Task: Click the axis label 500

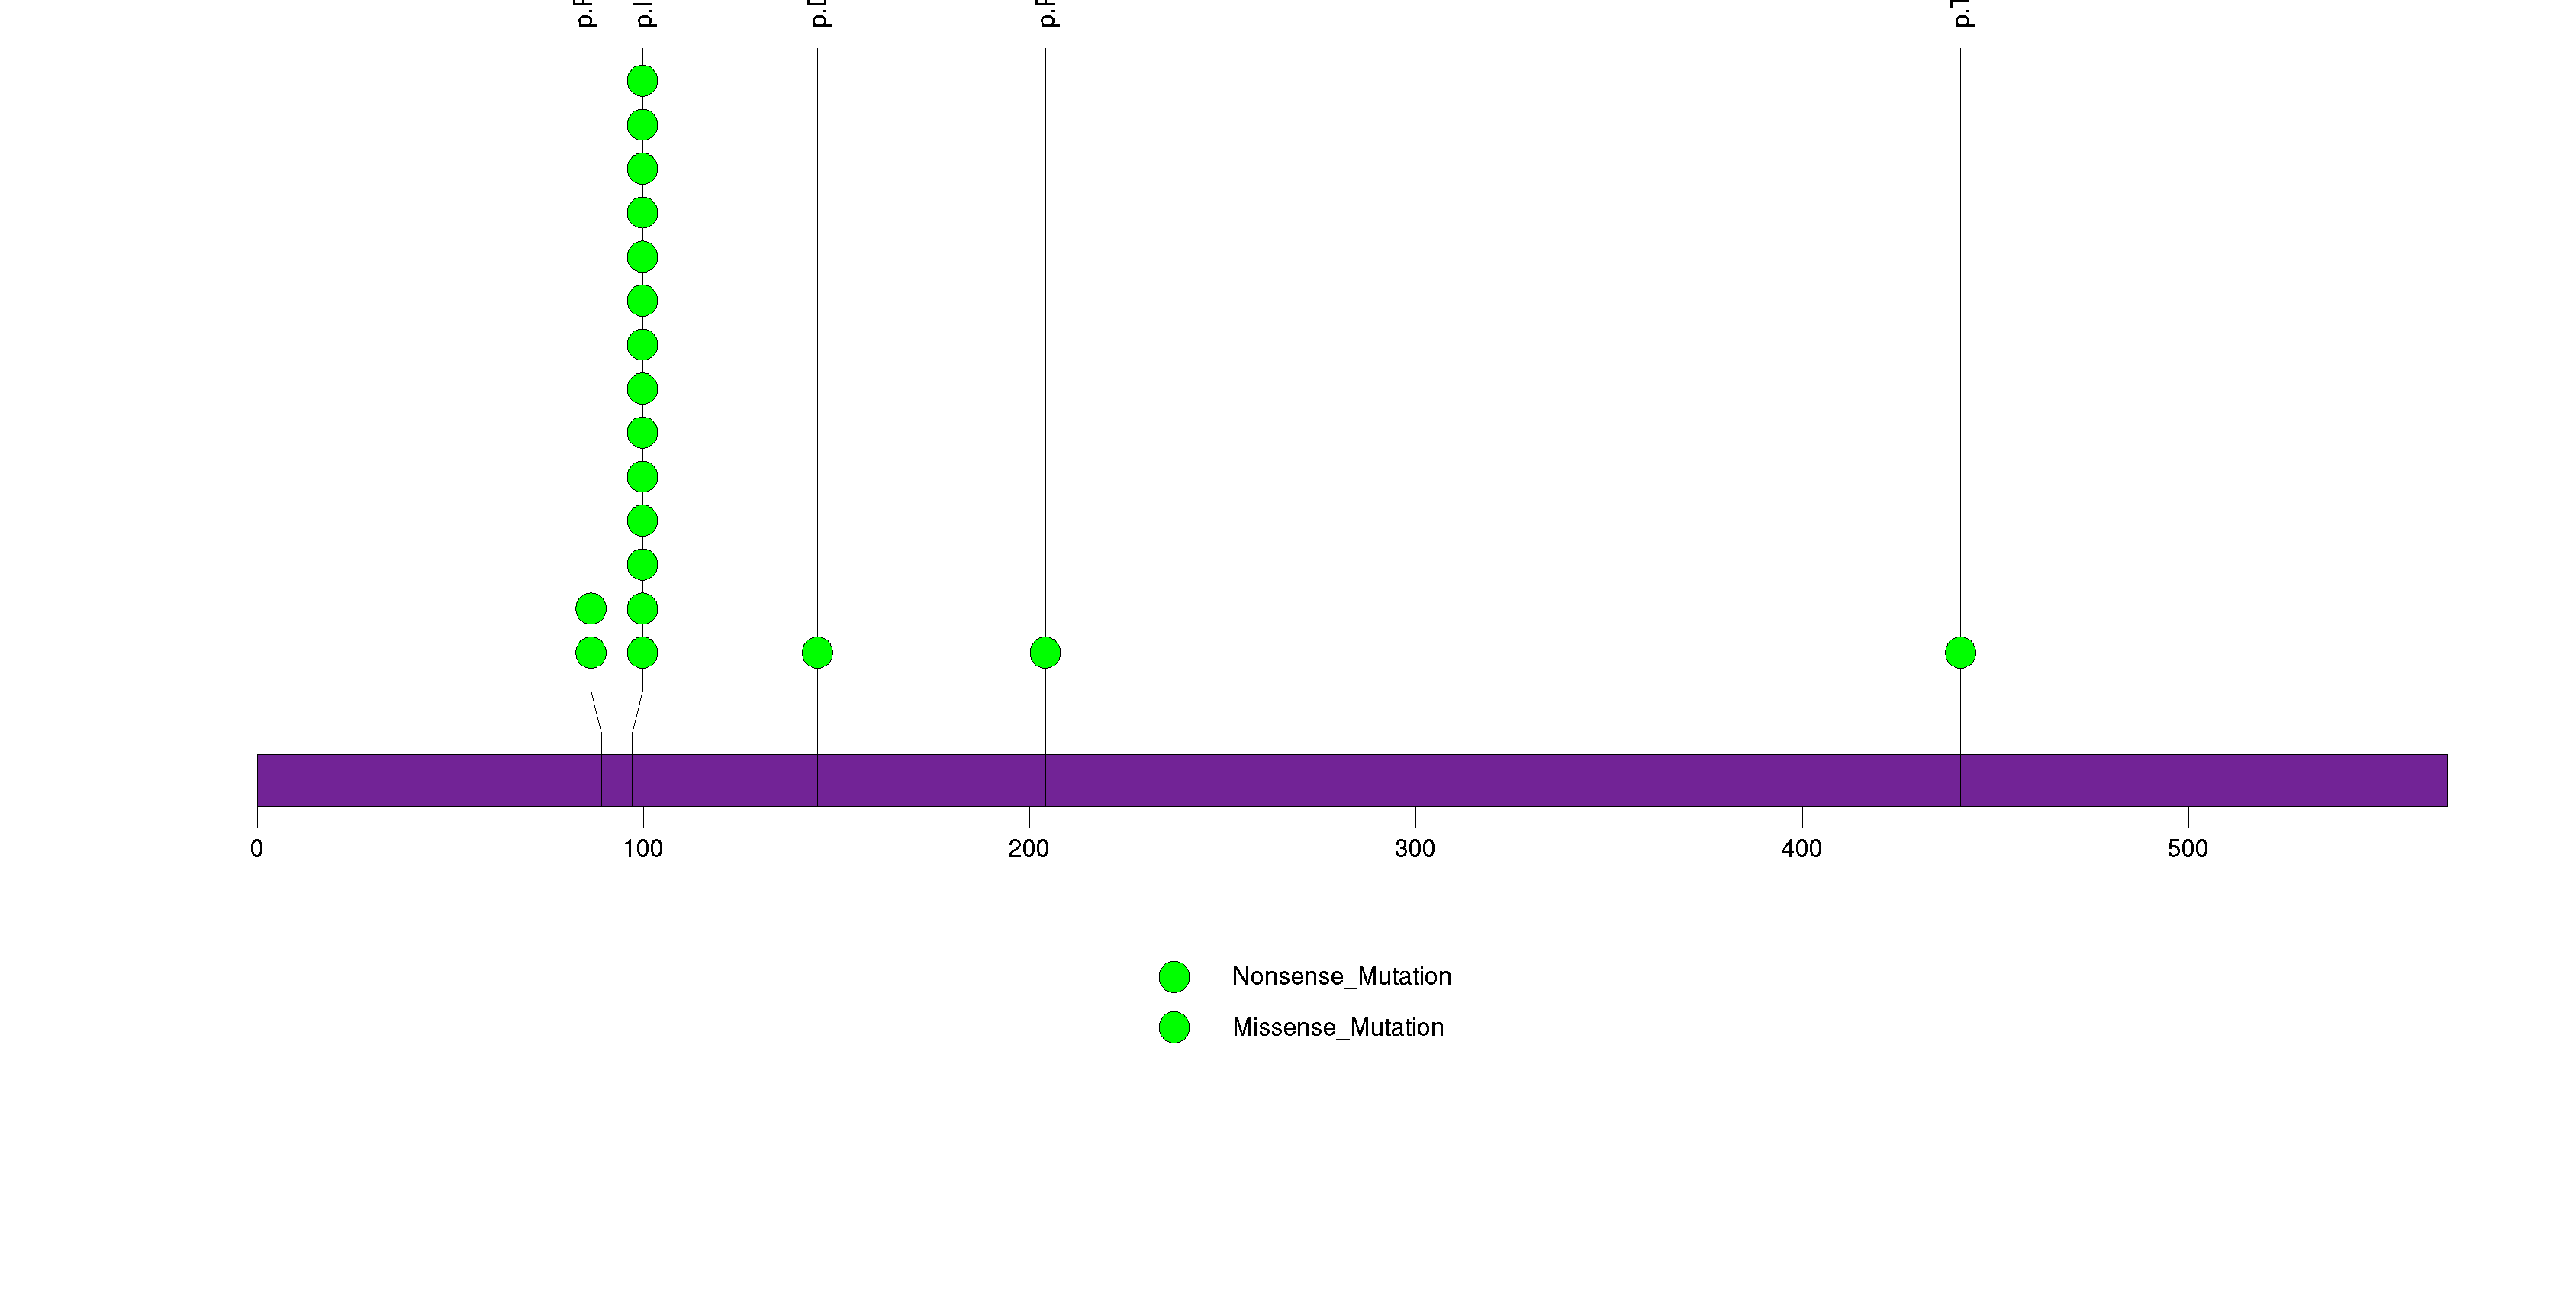Action: click(2187, 849)
